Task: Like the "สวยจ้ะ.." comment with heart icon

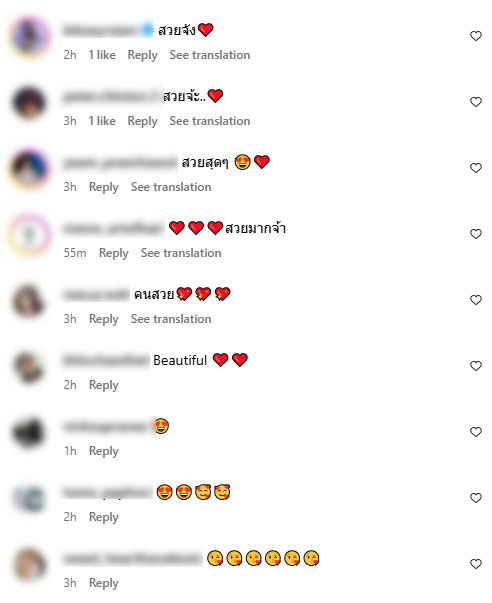Action: (x=476, y=102)
